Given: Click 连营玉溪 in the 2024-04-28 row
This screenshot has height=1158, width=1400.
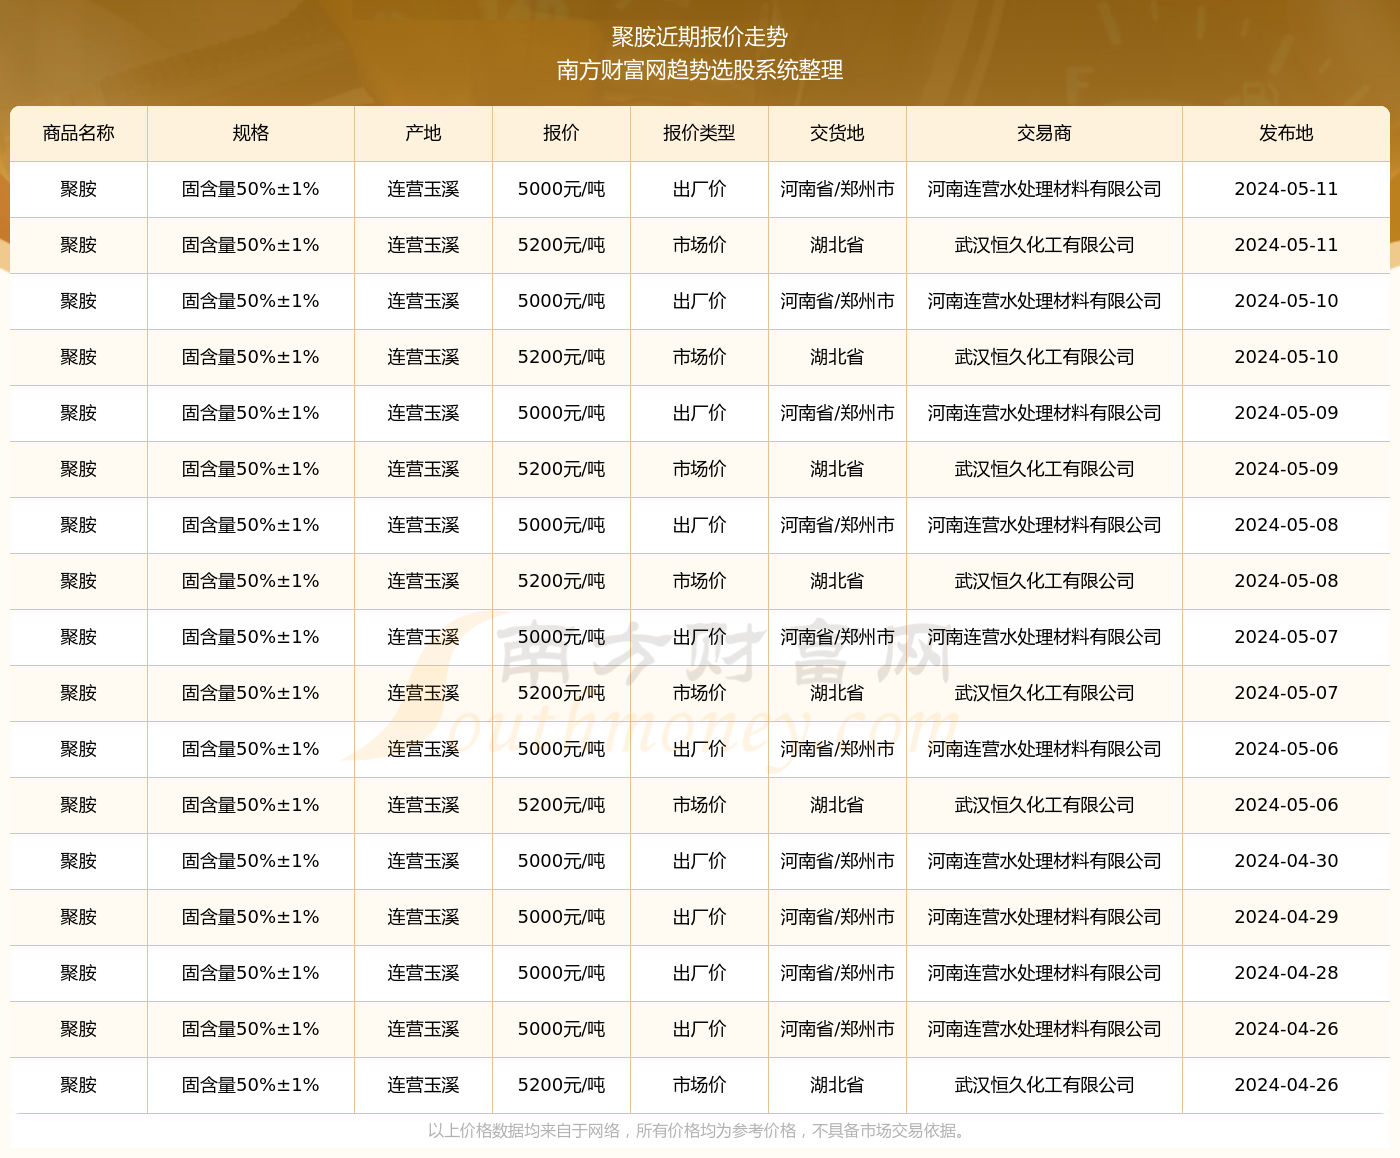Looking at the screenshot, I should (423, 973).
